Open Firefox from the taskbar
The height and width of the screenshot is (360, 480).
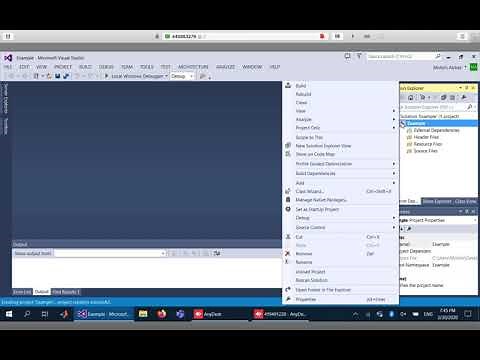point(162,314)
